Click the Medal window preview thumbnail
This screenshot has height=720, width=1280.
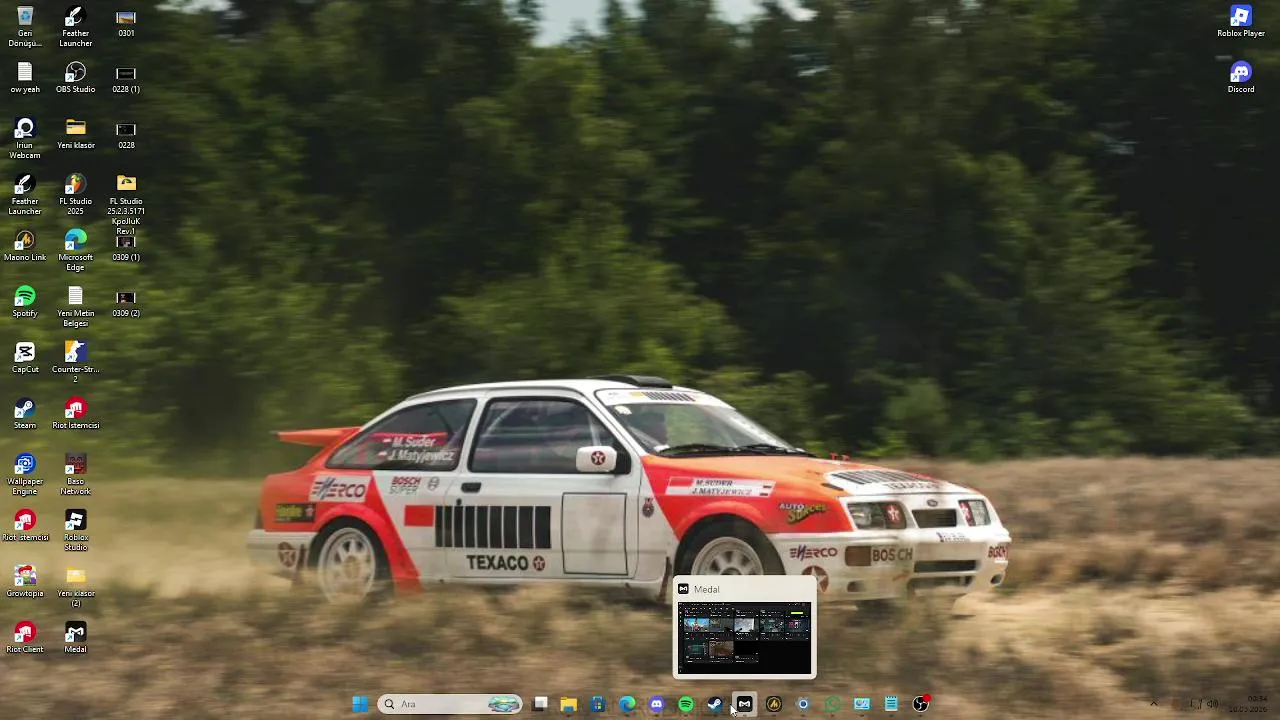click(x=744, y=639)
